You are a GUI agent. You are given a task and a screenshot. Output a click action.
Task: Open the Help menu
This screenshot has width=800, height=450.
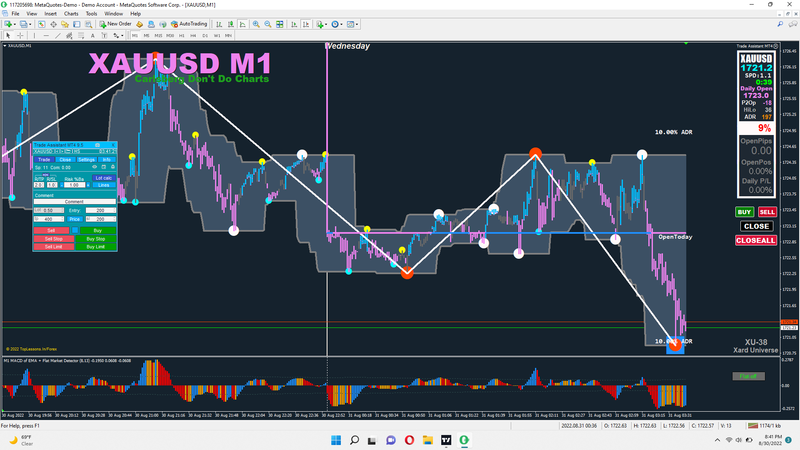click(x=135, y=14)
